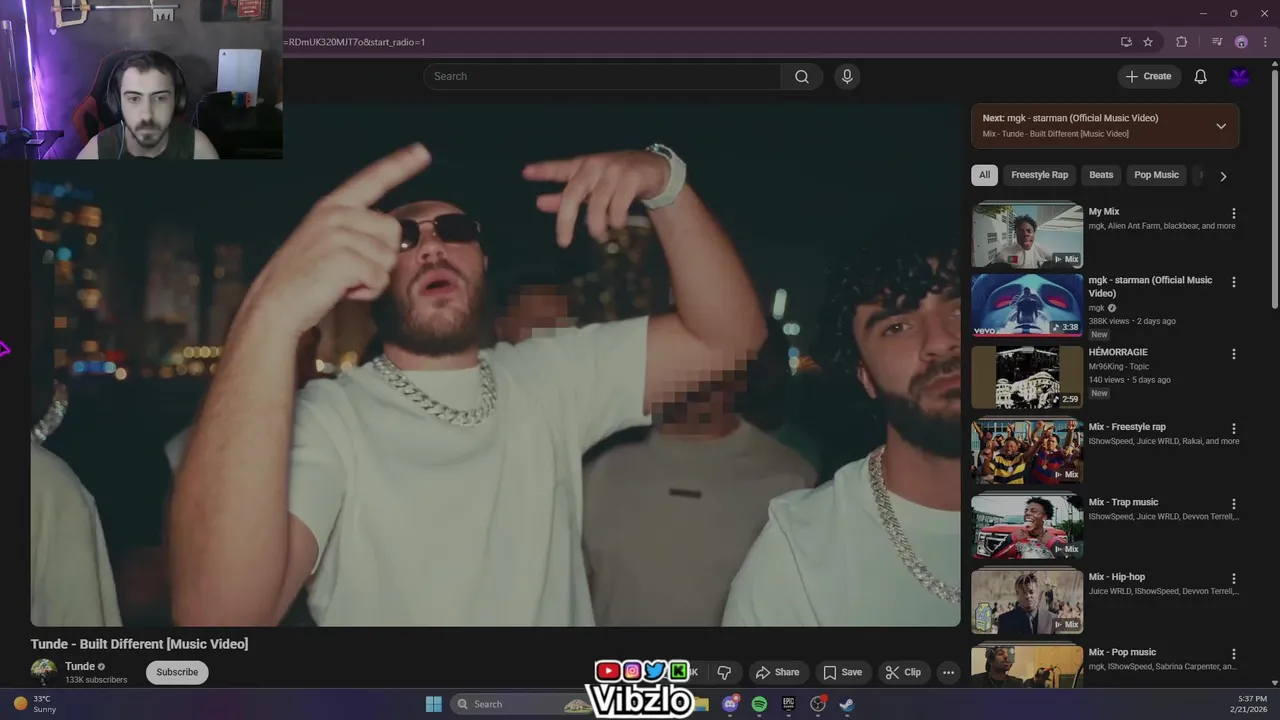Select the Pop Music filter chip
1280x720 pixels.
1156,175
